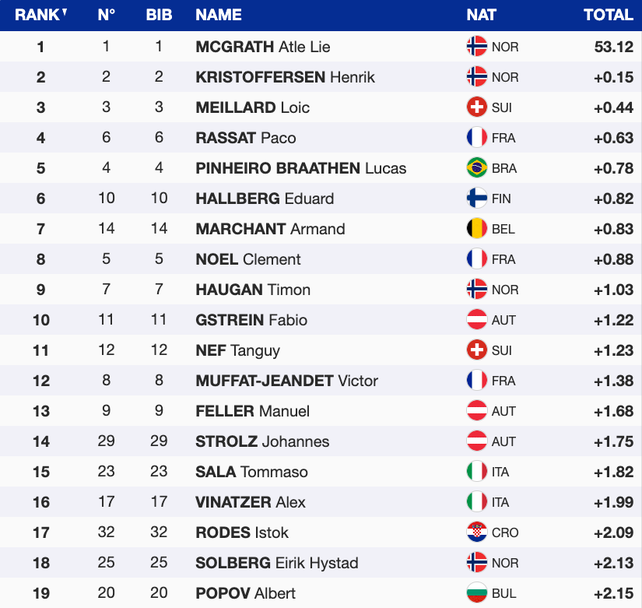Click Swiss flag icon beside Meillard
This screenshot has height=608, width=642.
tap(477, 107)
